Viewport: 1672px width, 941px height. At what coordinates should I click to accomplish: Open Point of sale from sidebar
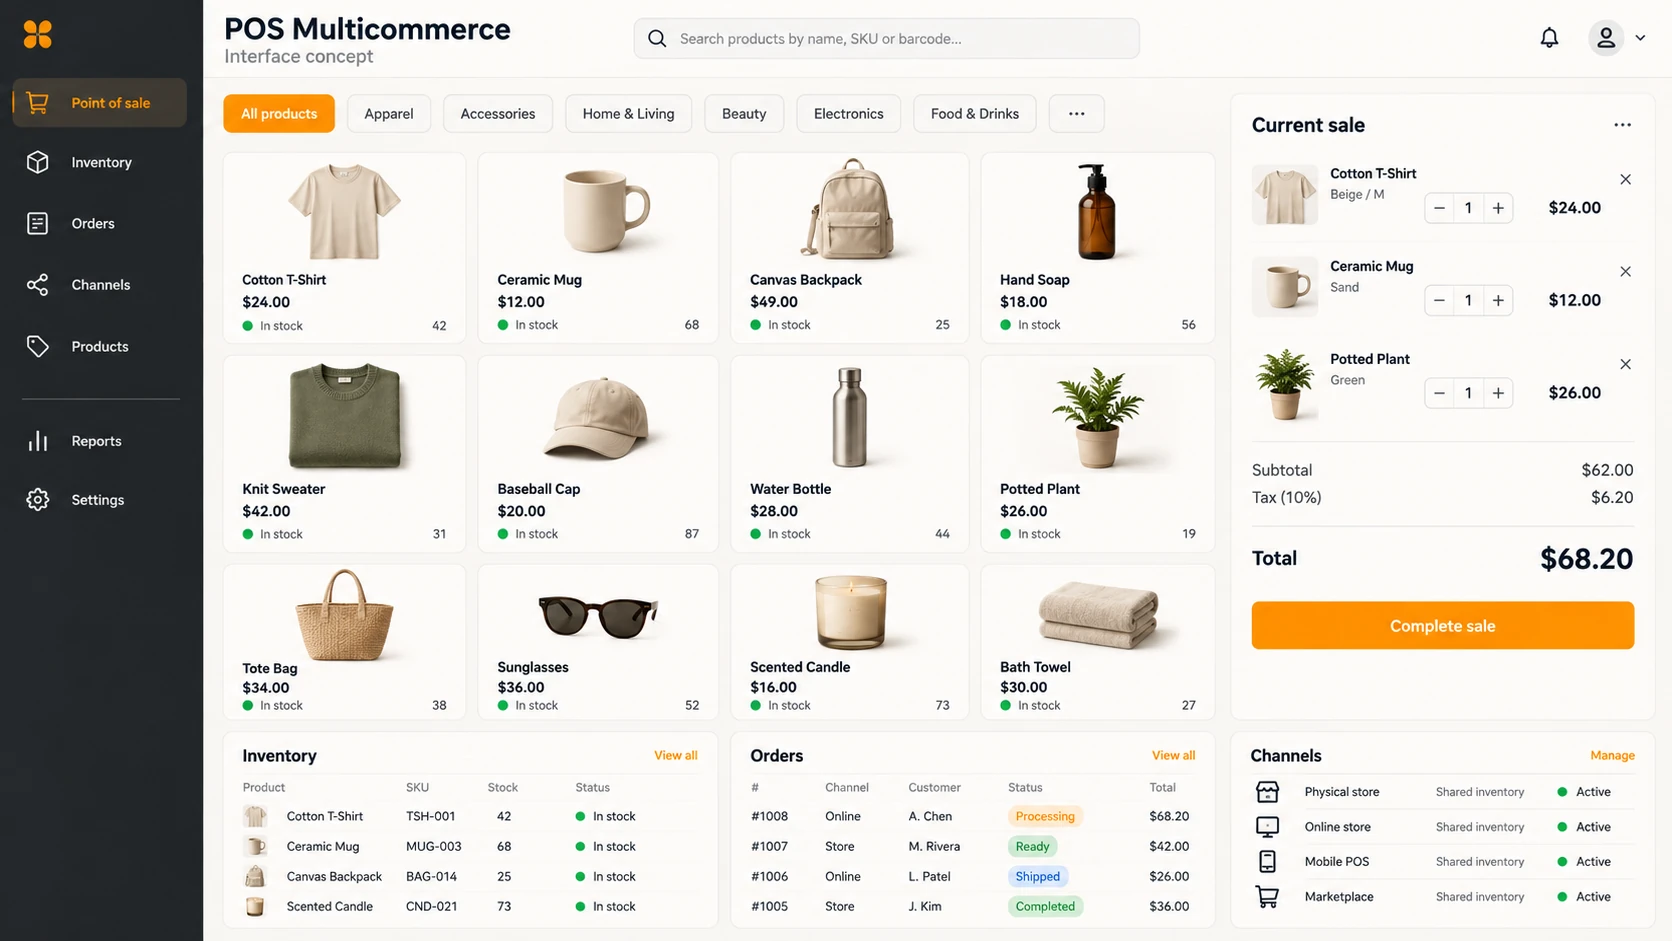click(100, 103)
